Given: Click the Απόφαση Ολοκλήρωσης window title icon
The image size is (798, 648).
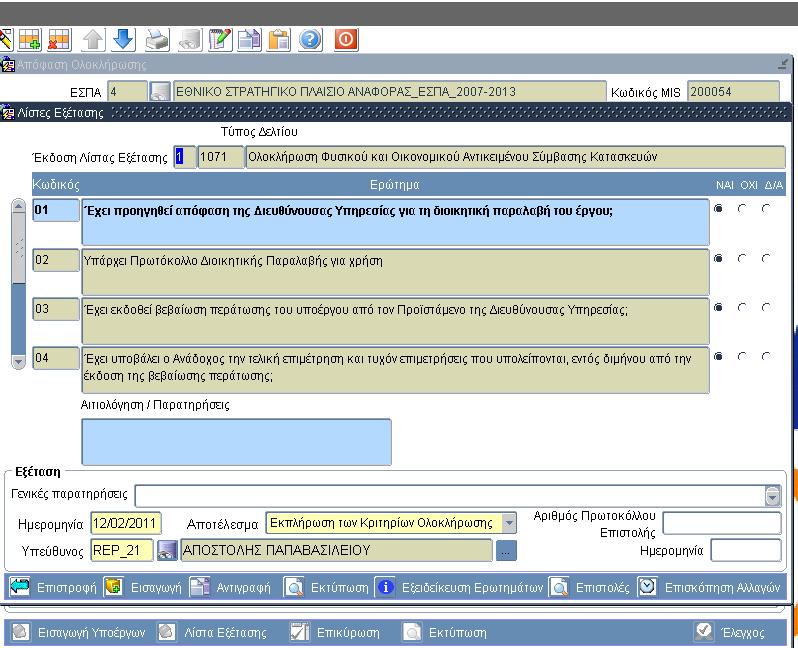Looking at the screenshot, I should (8, 65).
